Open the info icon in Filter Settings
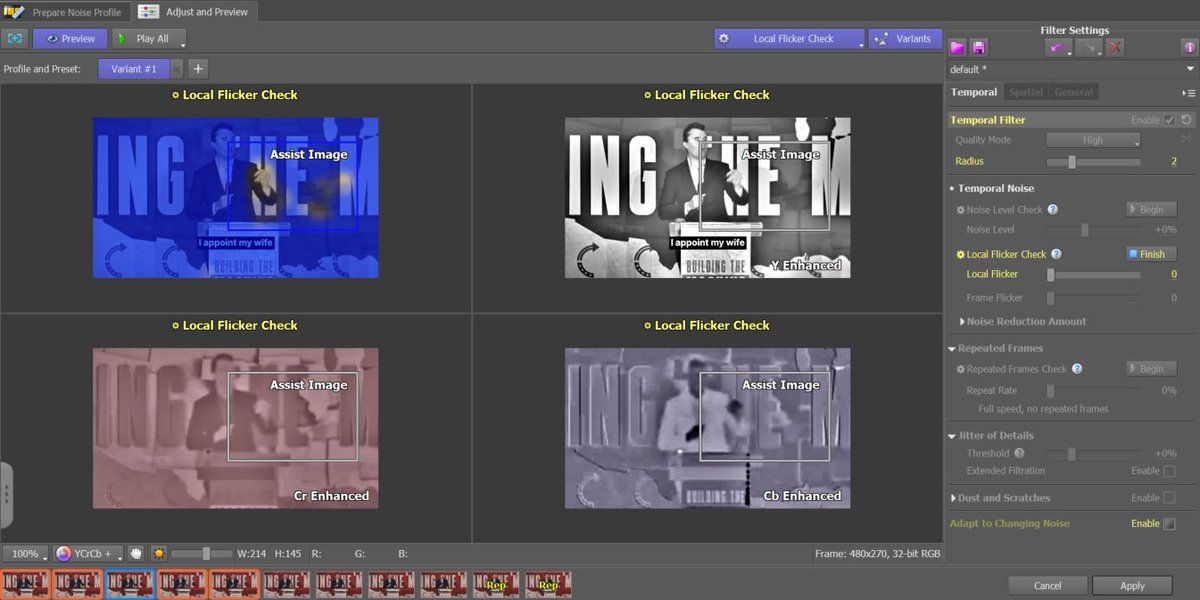Image resolution: width=1200 pixels, height=600 pixels. (1188, 47)
